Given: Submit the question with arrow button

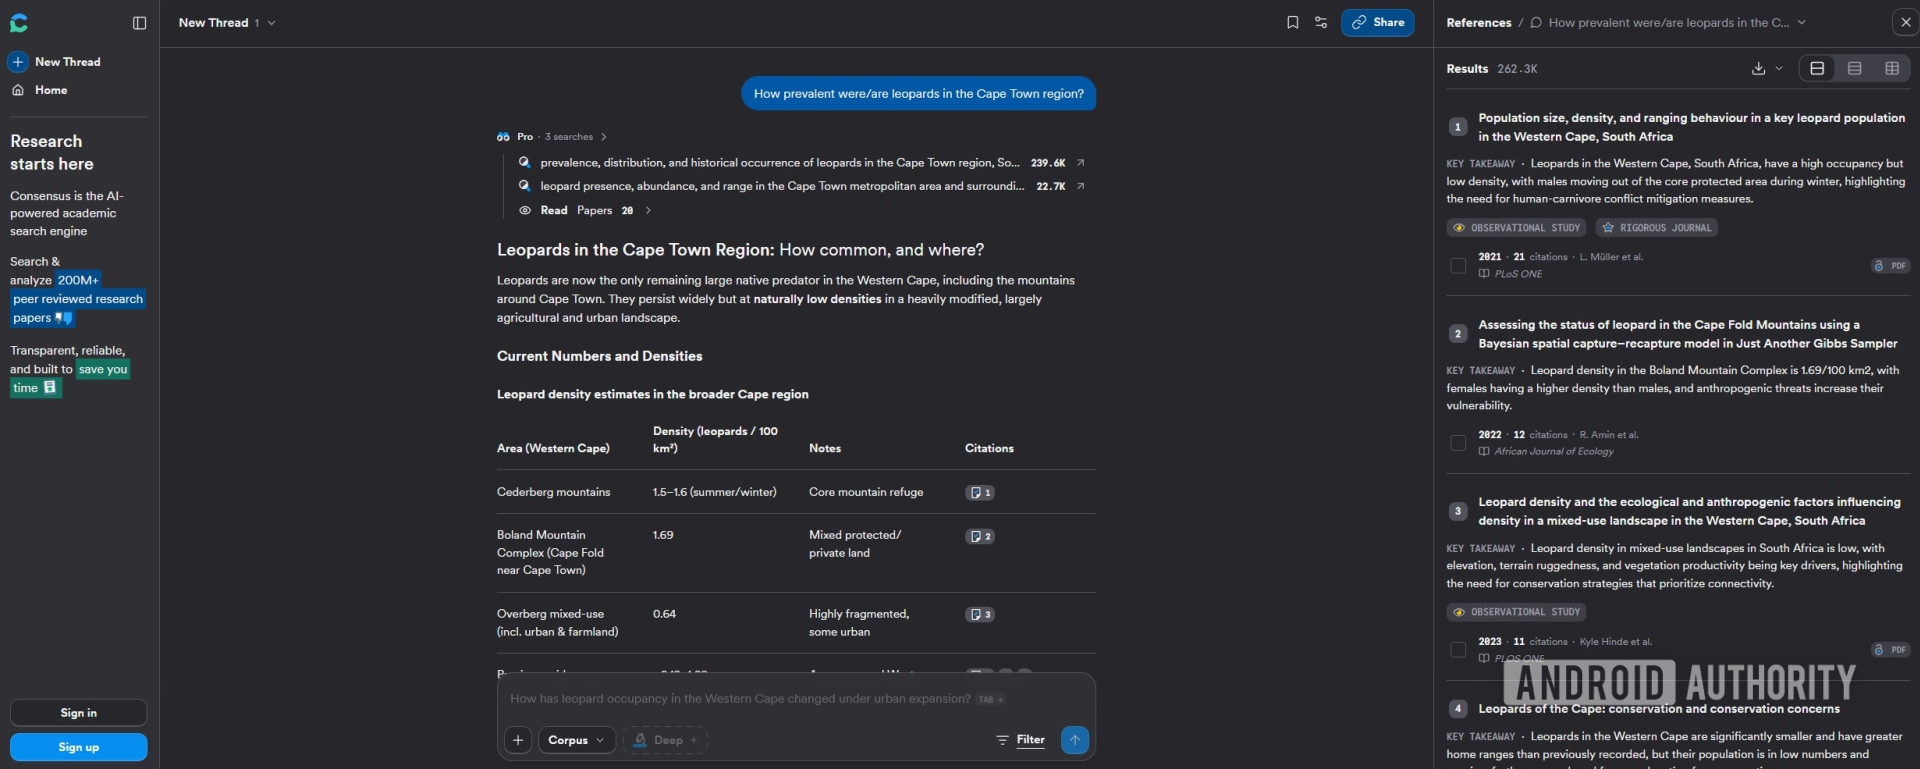Looking at the screenshot, I should tap(1074, 740).
